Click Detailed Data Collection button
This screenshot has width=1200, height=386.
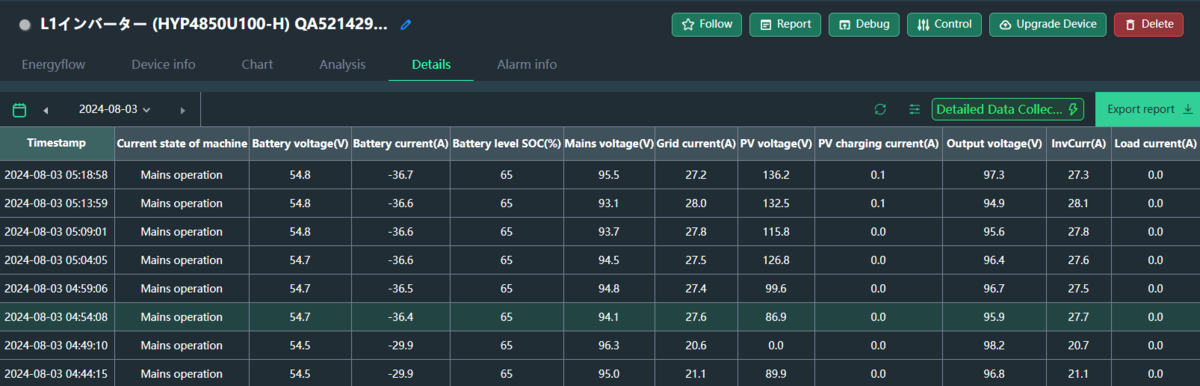[1008, 109]
